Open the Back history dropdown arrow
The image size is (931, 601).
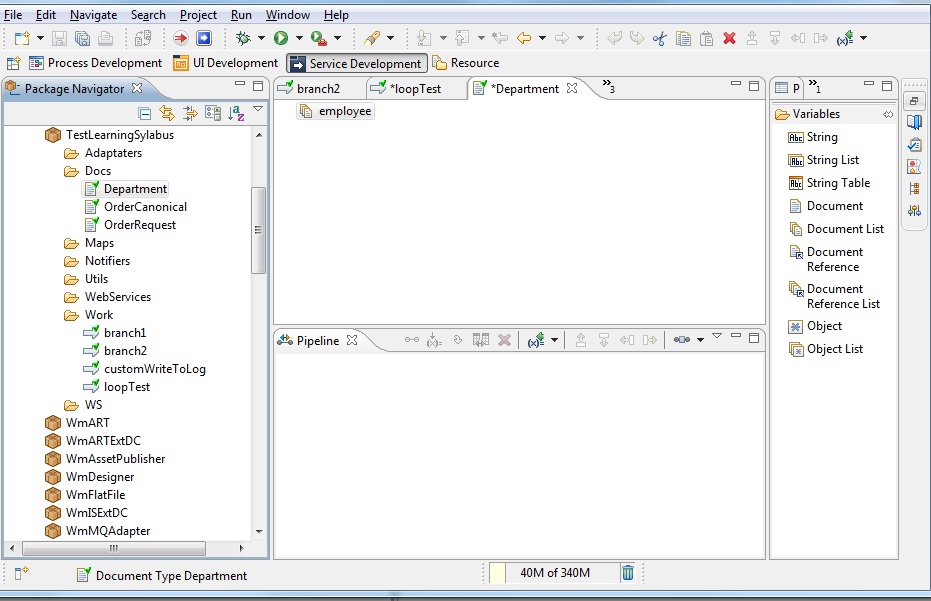click(x=542, y=39)
